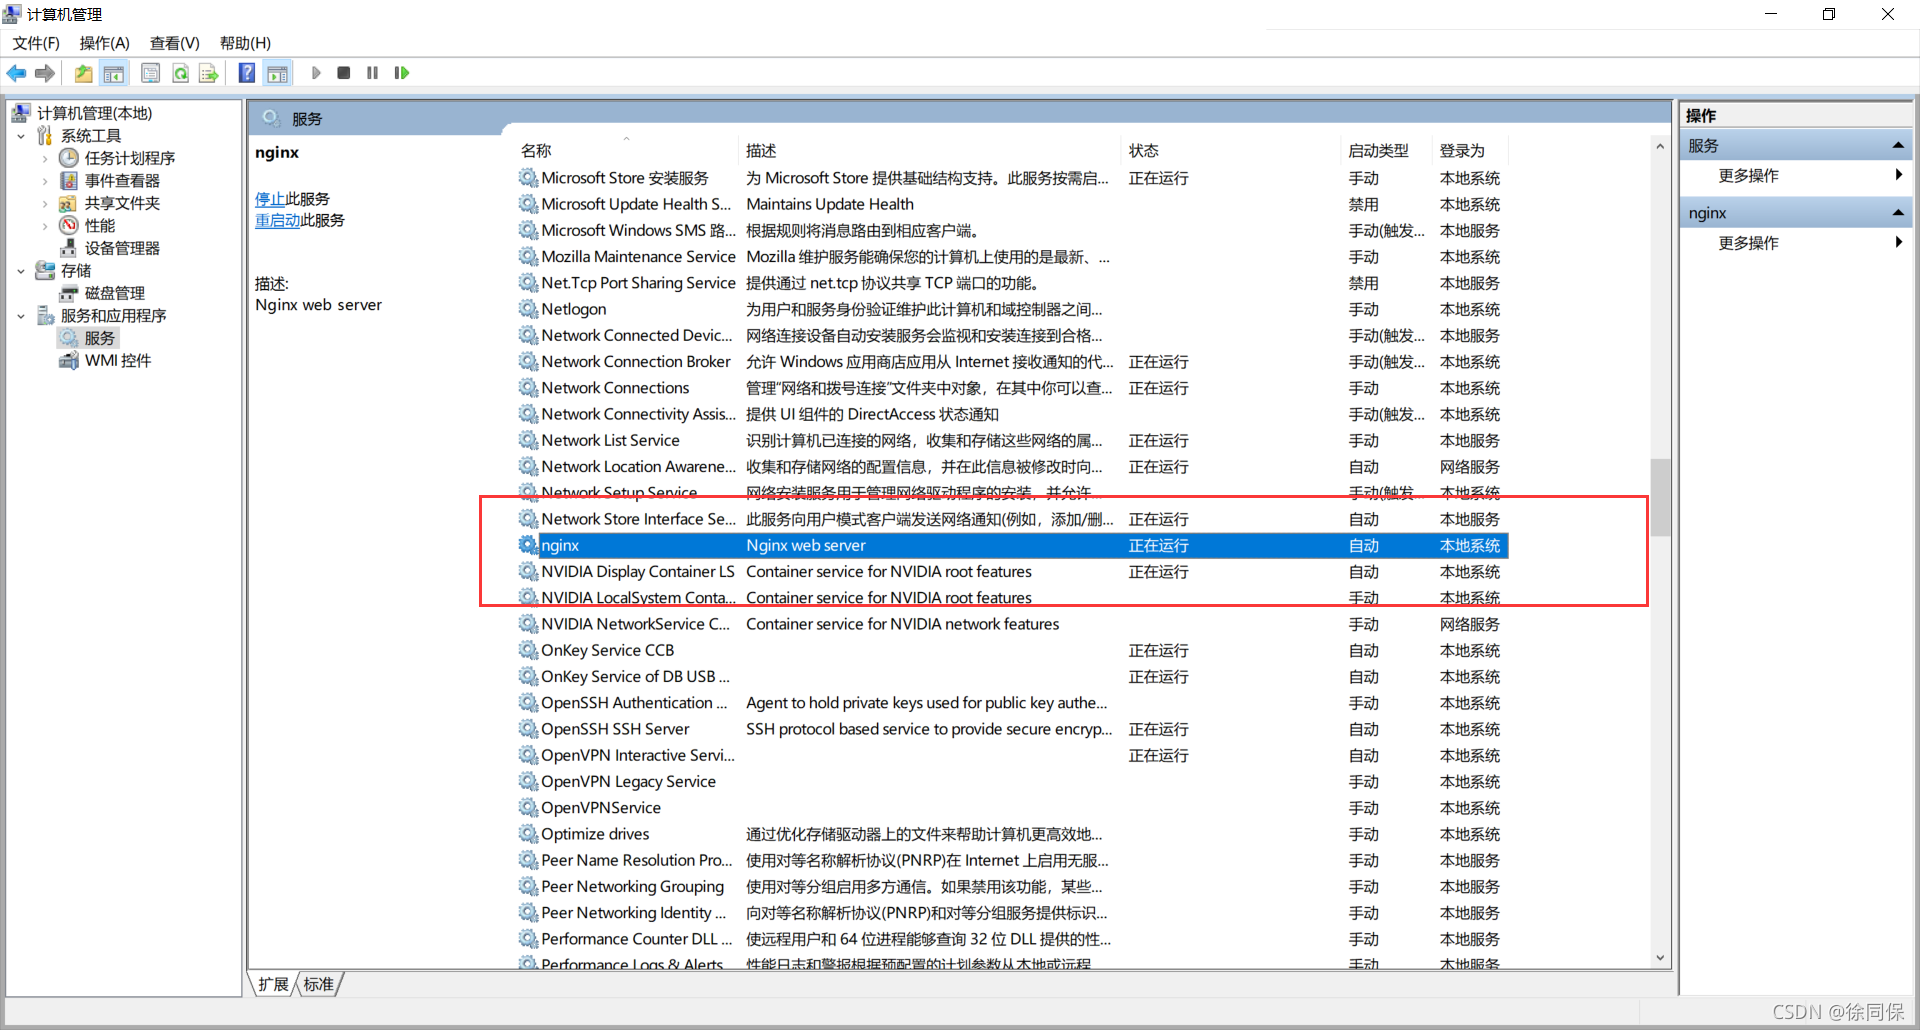Click the scrollbar down arrow
1920x1030 pixels.
(x=1660, y=958)
